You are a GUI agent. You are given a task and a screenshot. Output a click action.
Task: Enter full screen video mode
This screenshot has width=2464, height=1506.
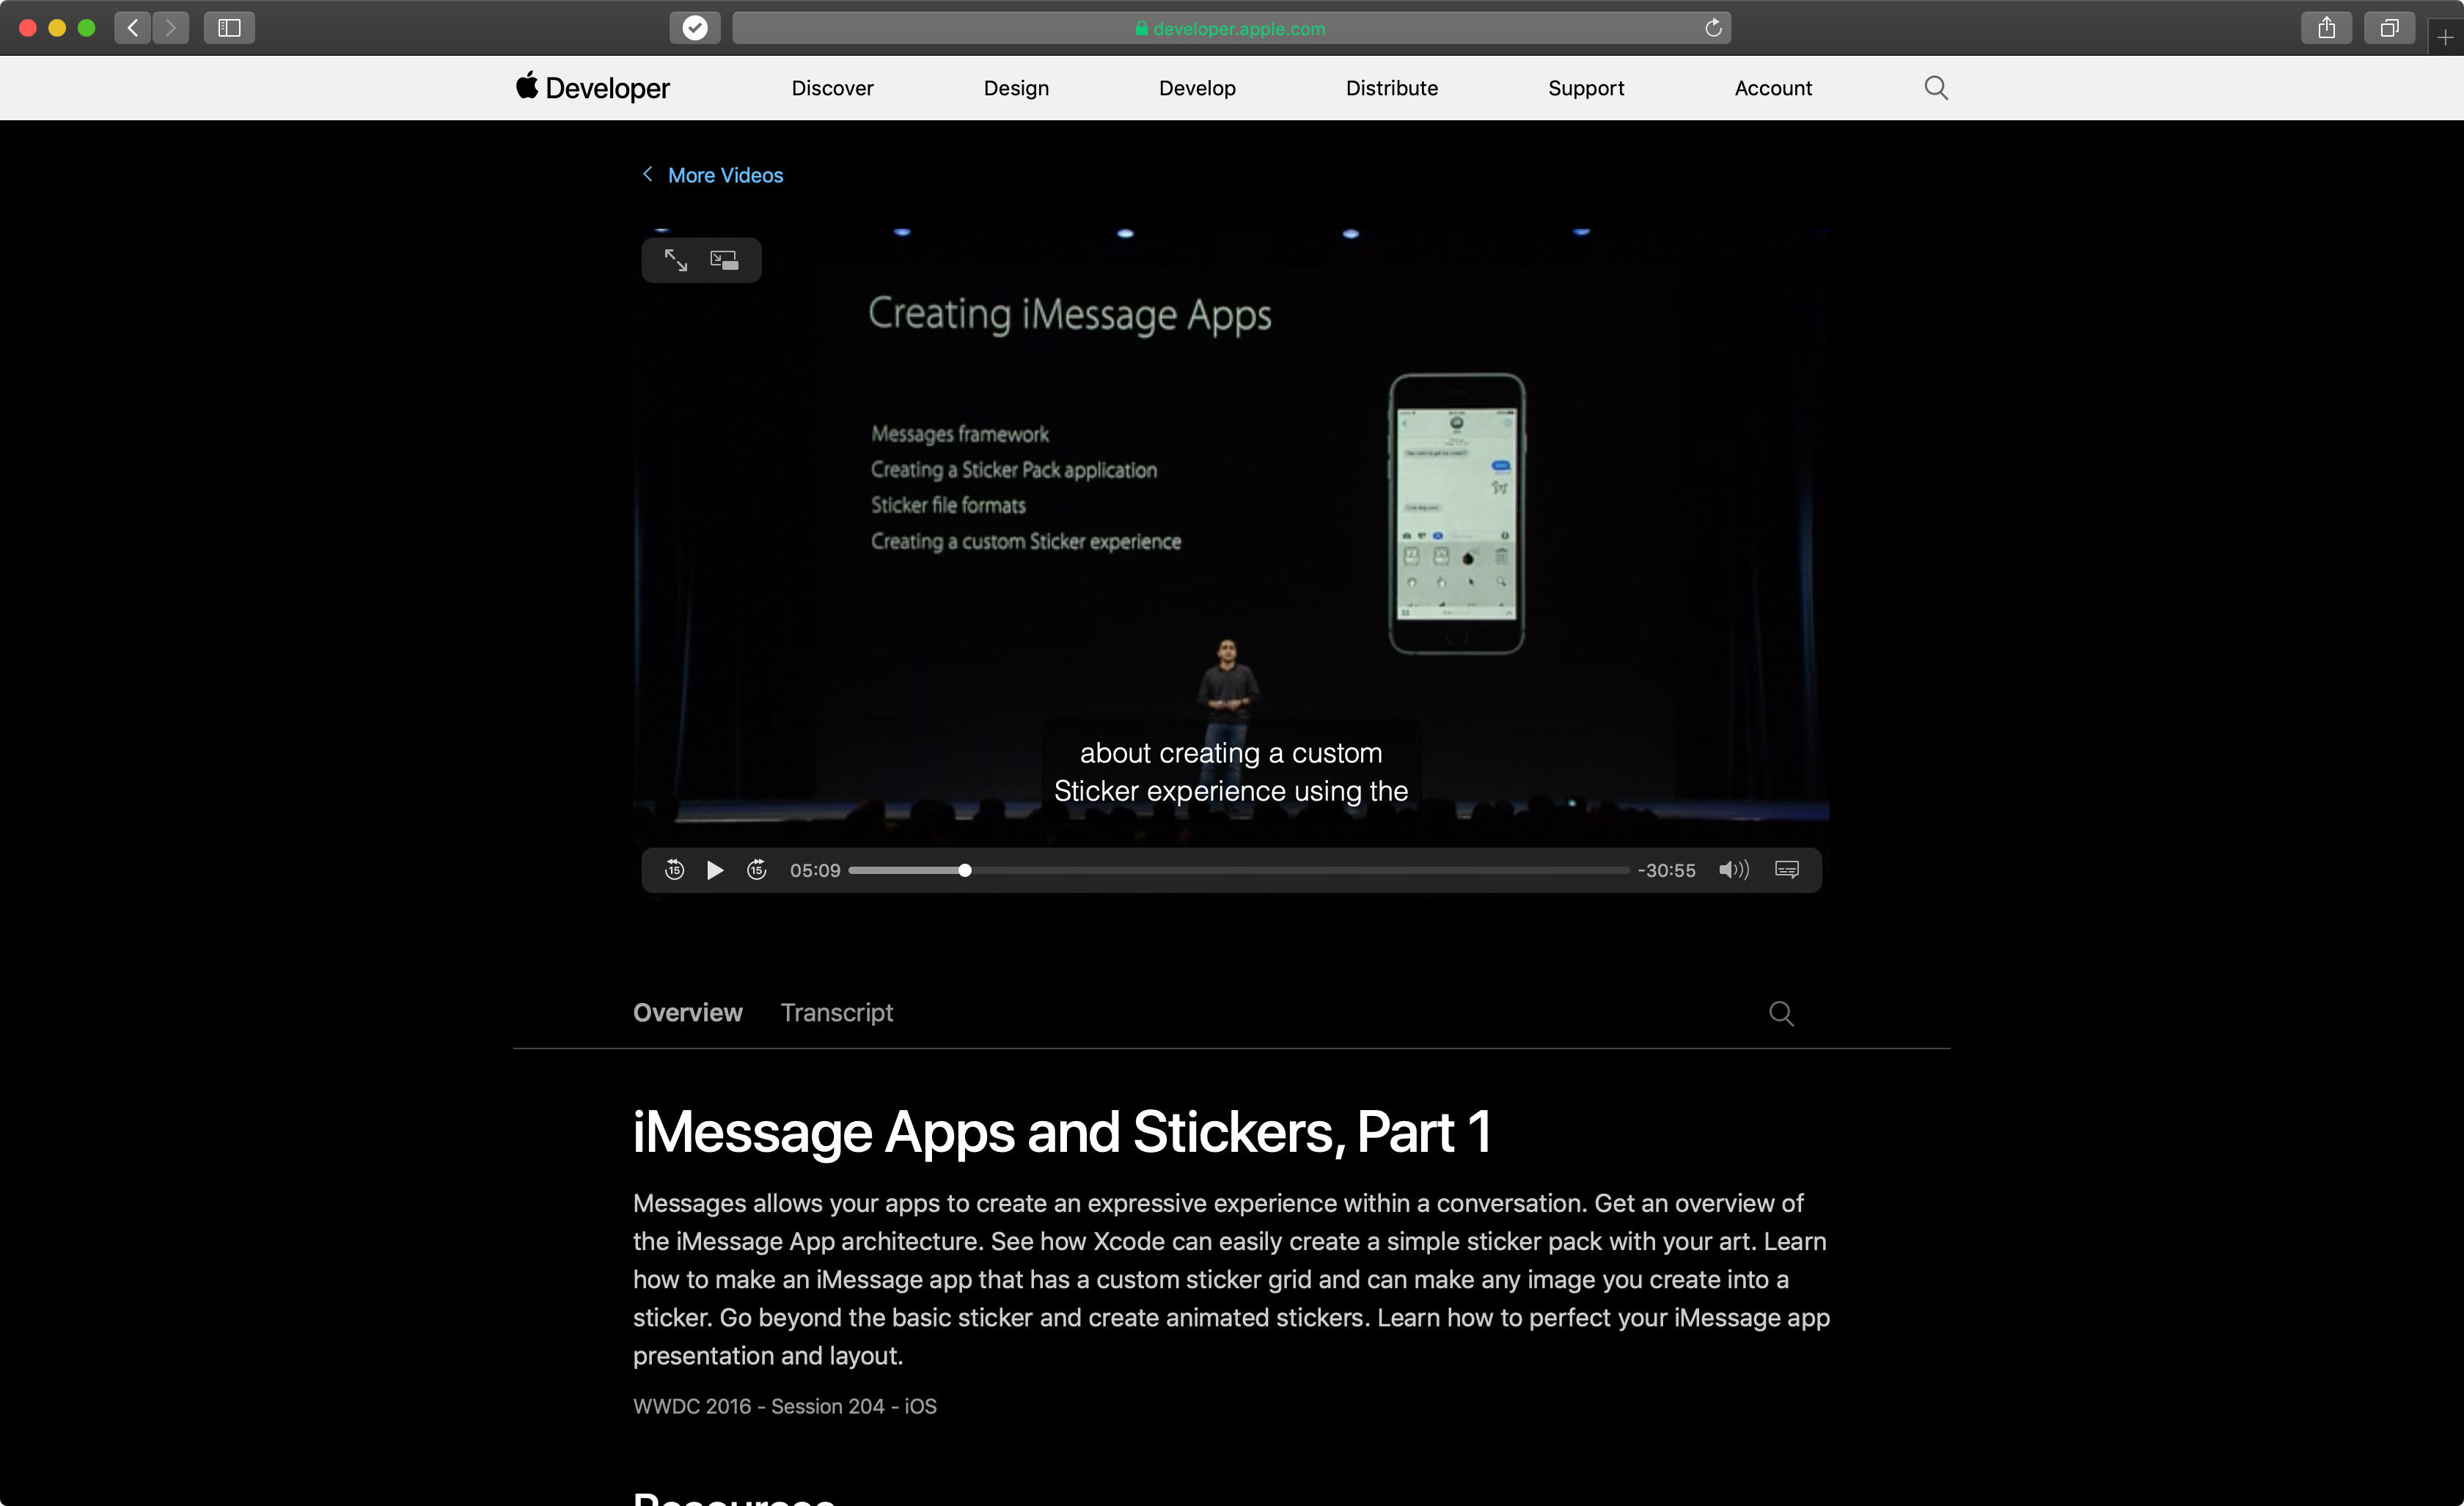click(676, 260)
